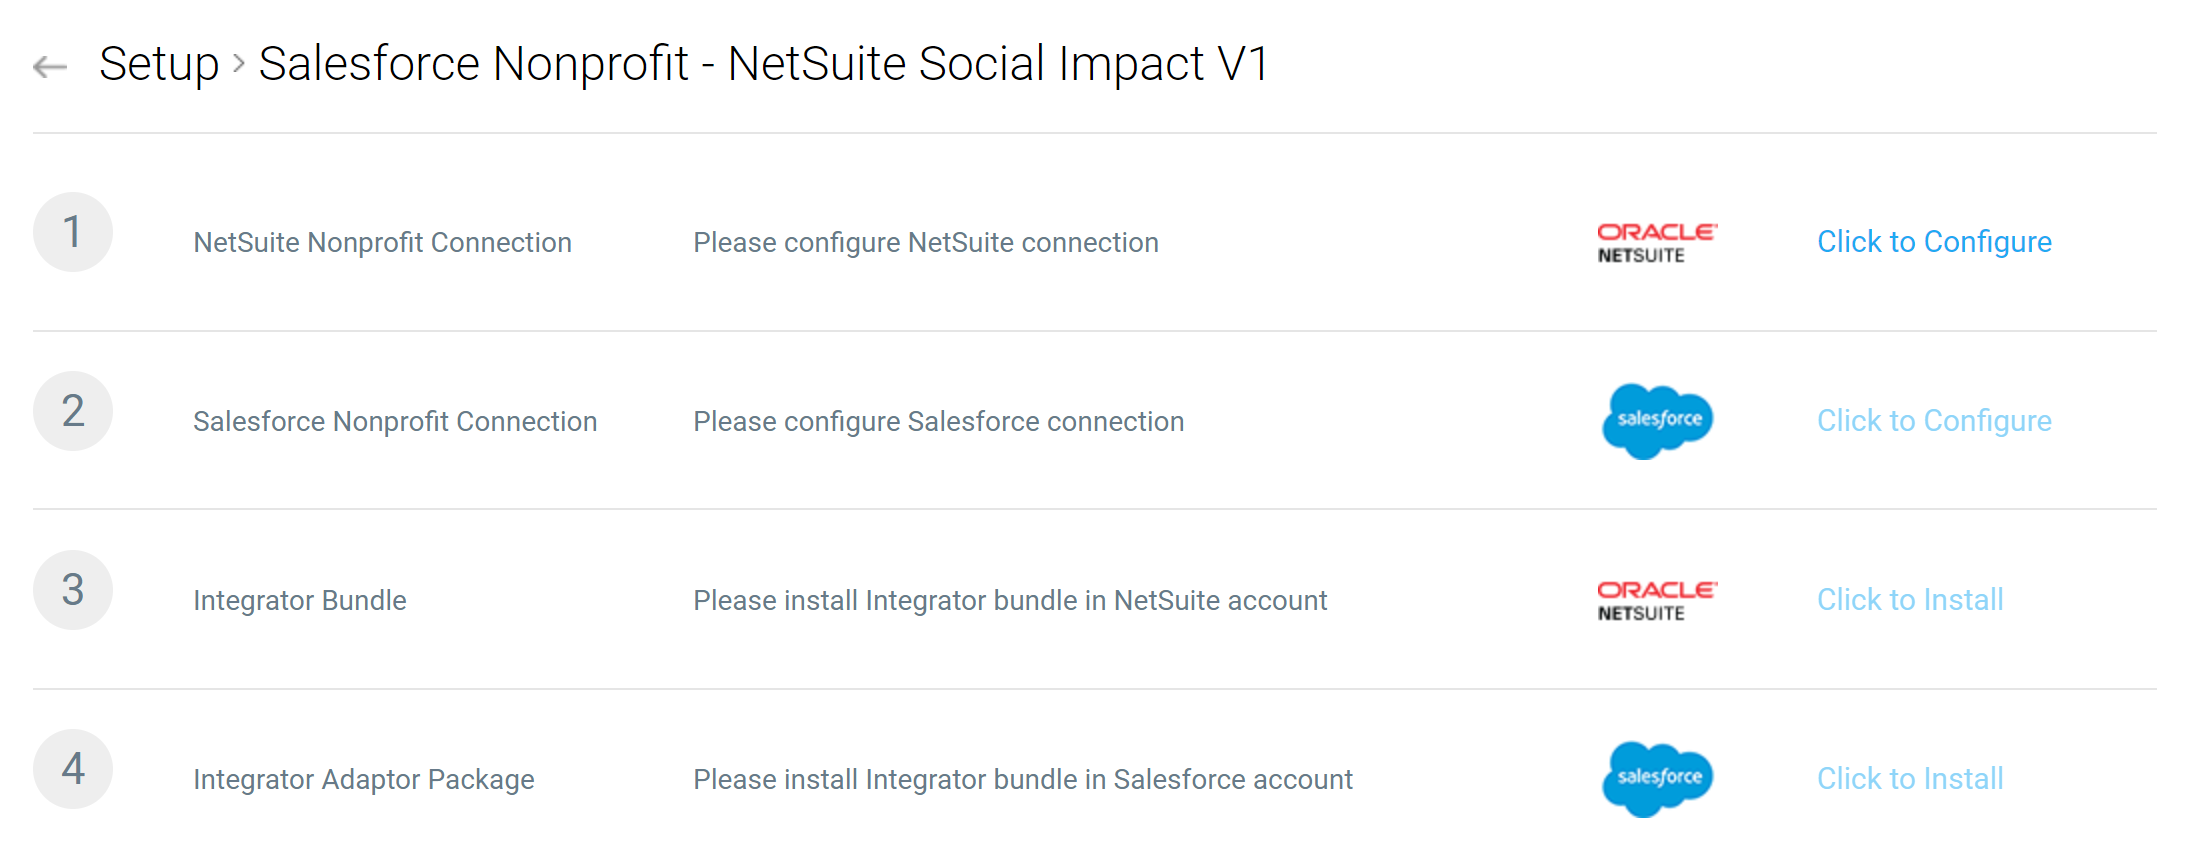Click the back arrow icon
2189x865 pixels.
[50, 67]
